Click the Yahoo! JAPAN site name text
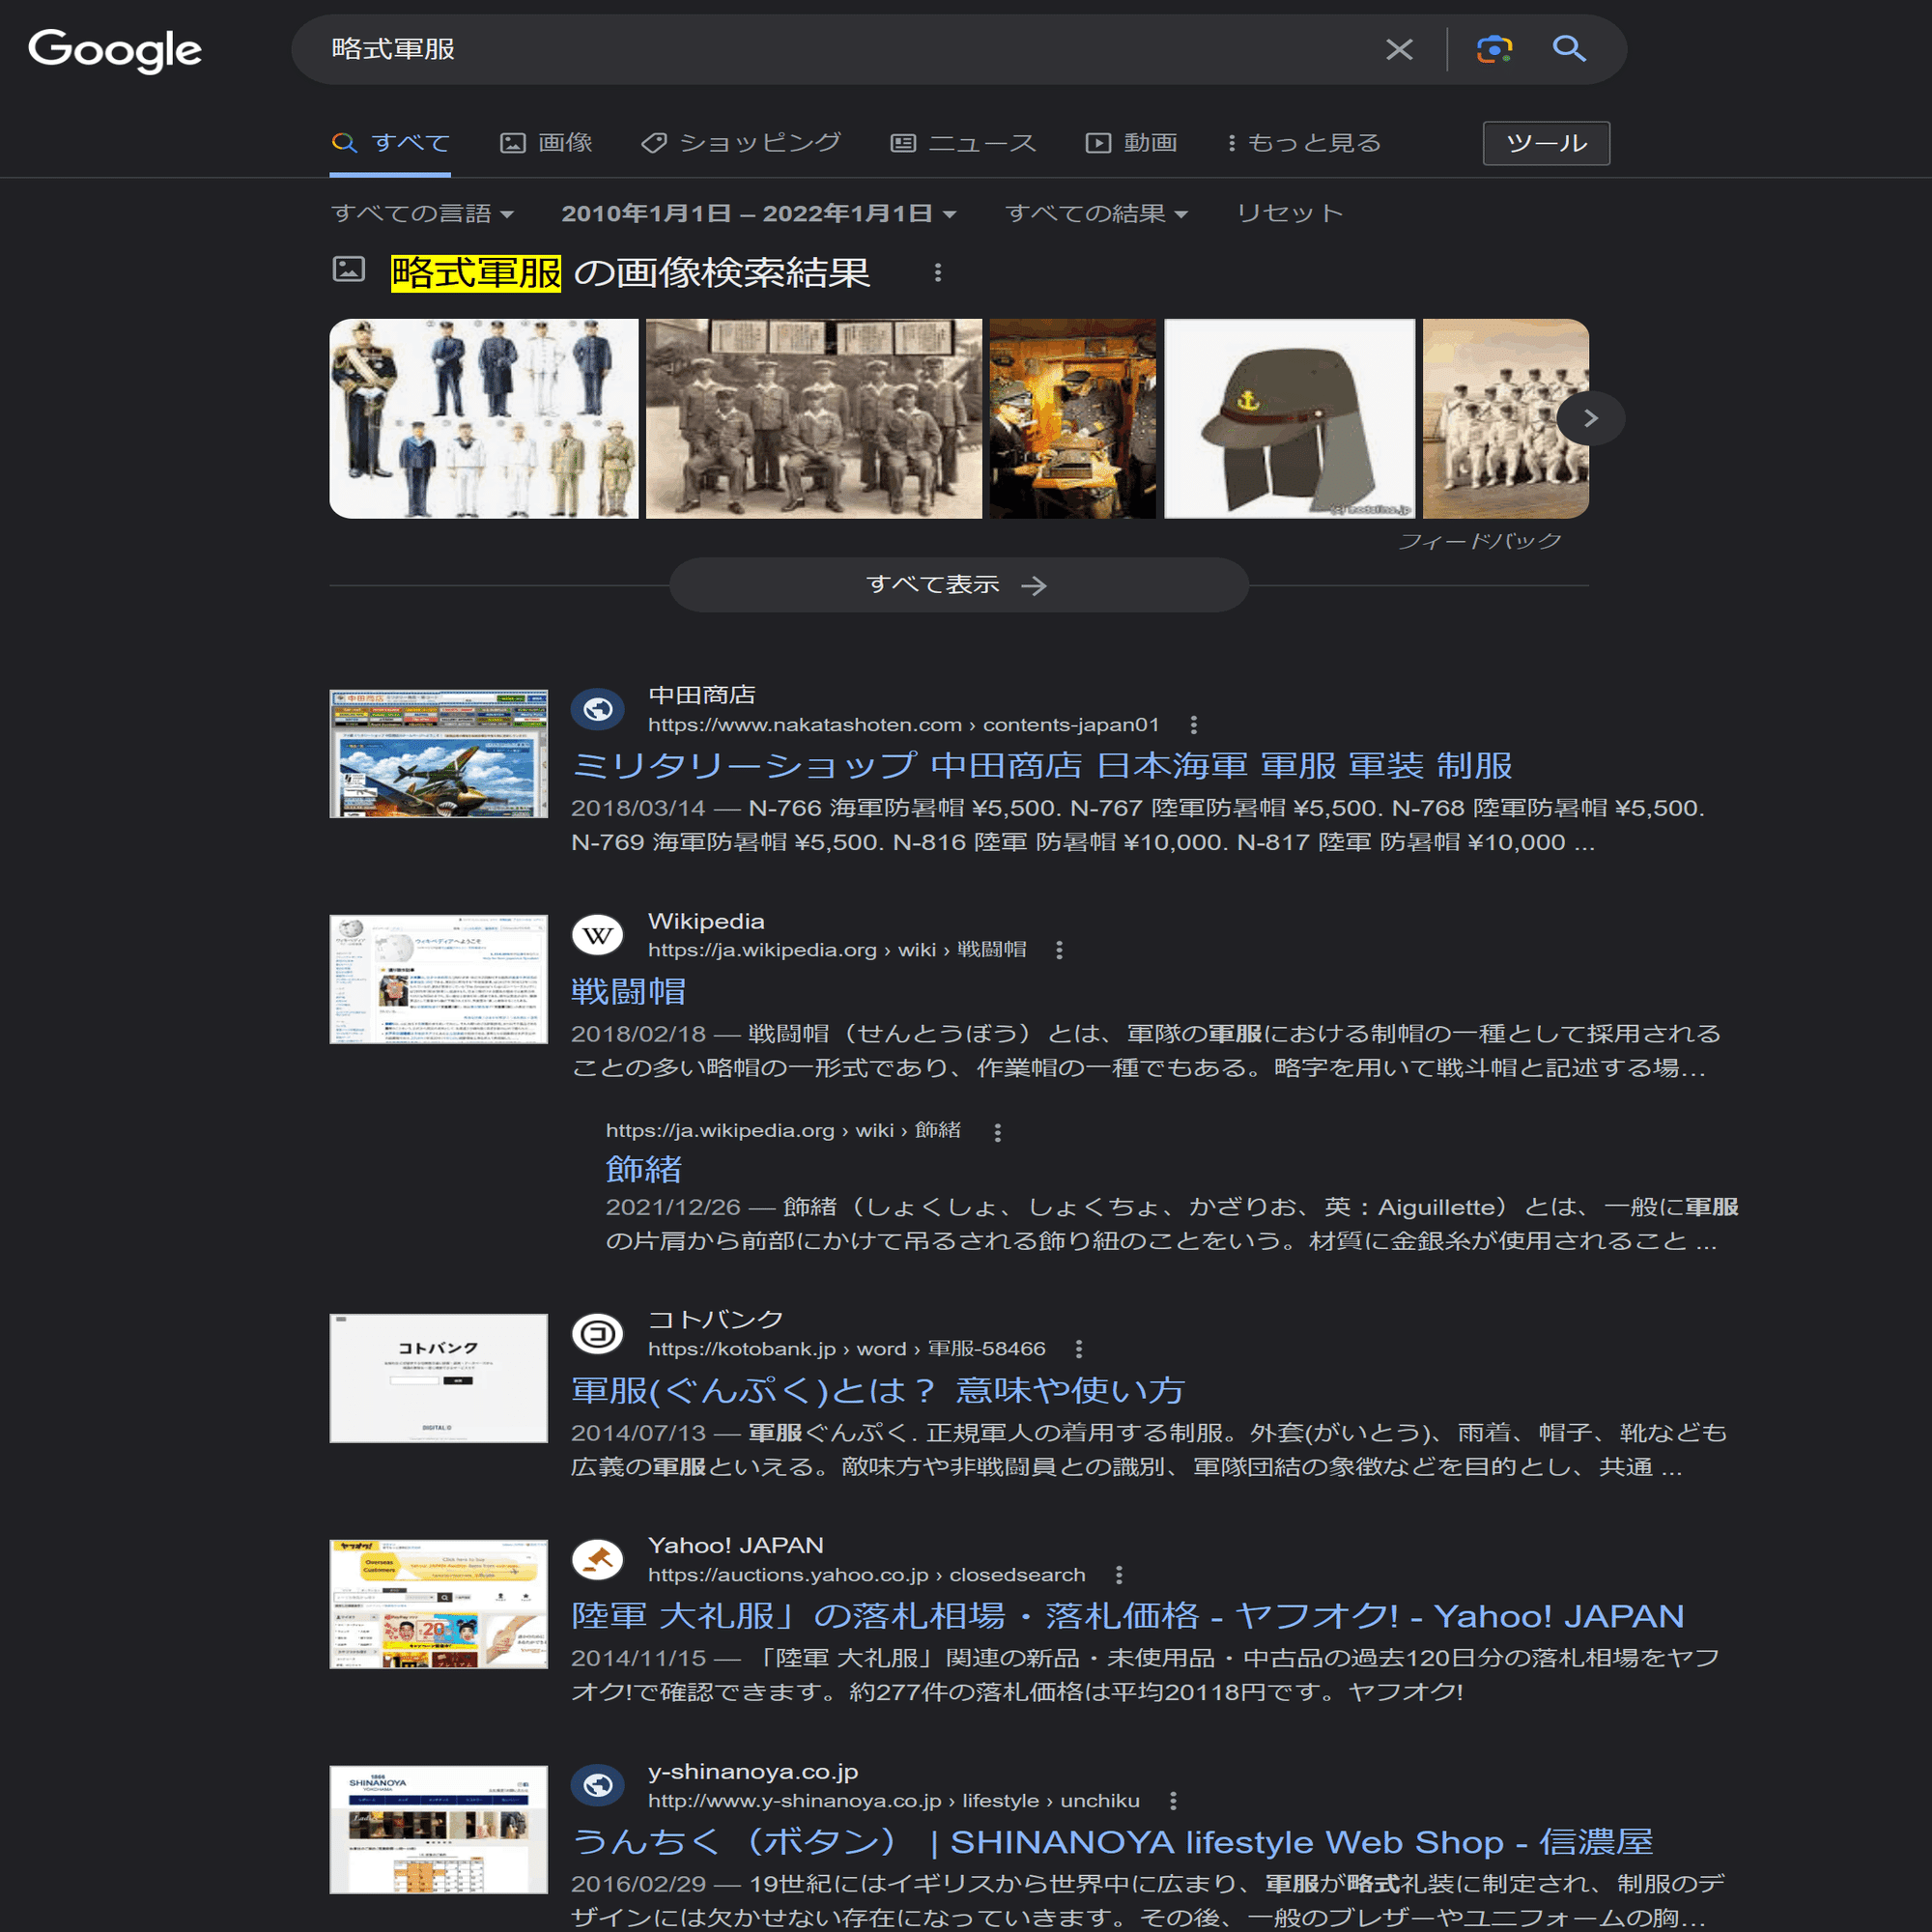The height and width of the screenshot is (1932, 1932). coord(736,1546)
